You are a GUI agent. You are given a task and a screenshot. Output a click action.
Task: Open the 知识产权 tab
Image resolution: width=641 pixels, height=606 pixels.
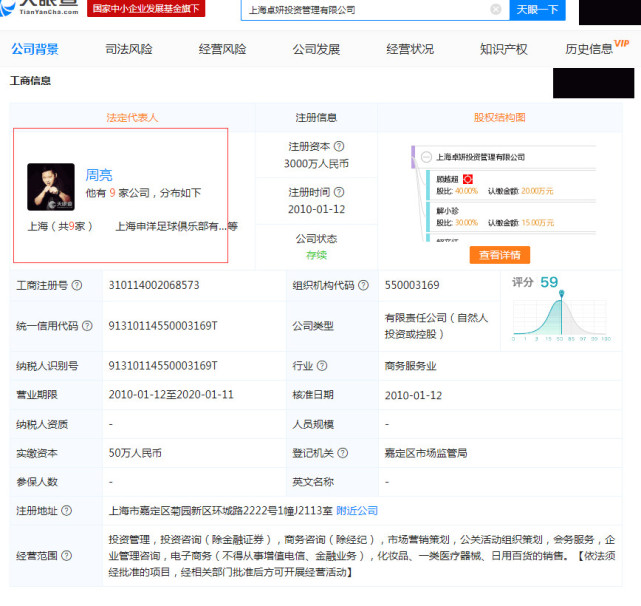[x=504, y=49]
